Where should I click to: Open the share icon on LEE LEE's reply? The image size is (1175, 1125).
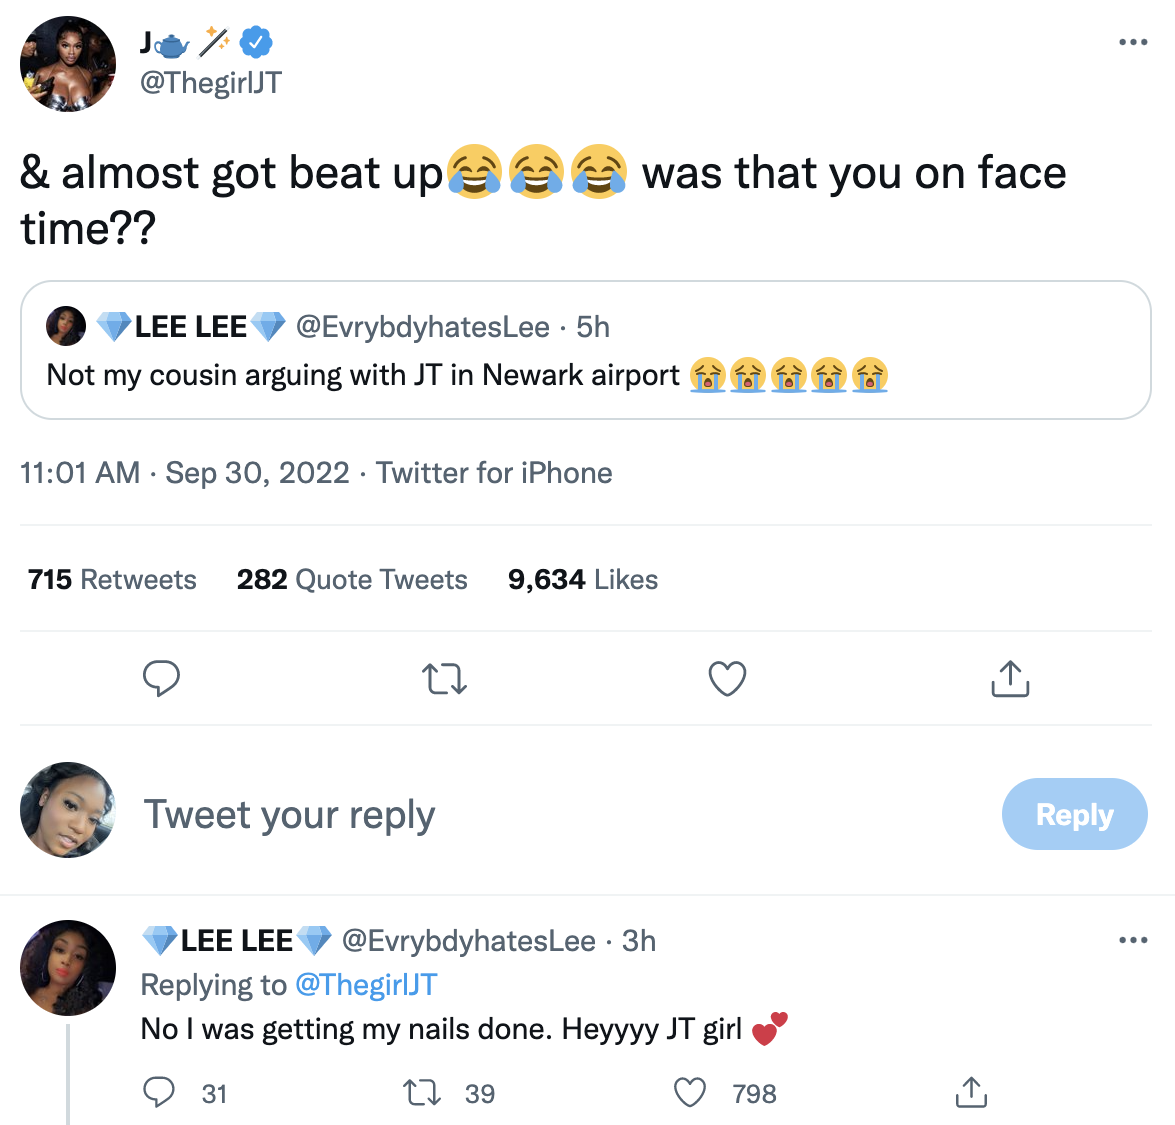(971, 1093)
